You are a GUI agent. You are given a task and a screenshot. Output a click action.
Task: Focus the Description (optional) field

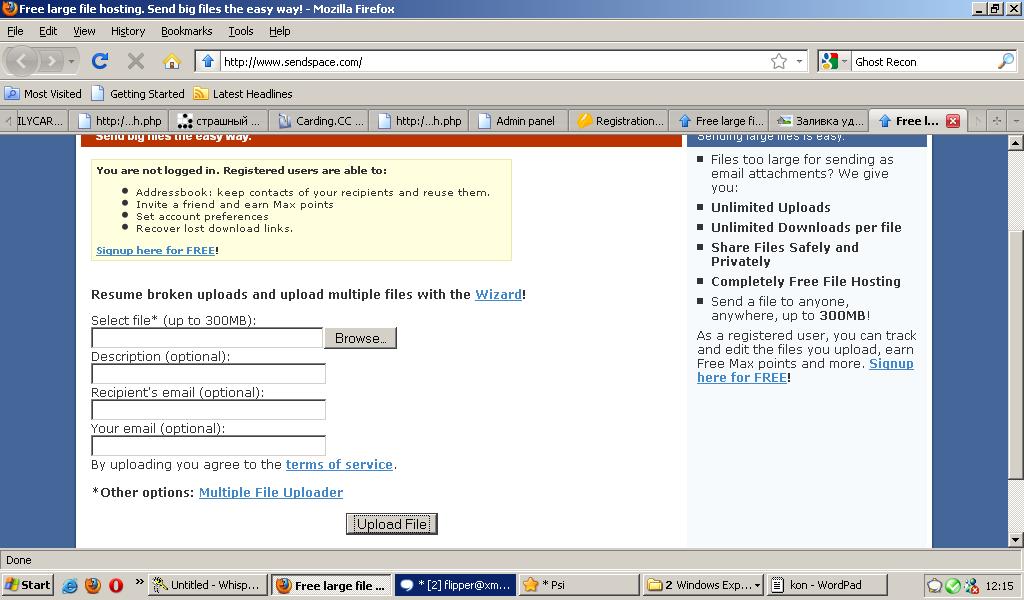pyautogui.click(x=208, y=374)
